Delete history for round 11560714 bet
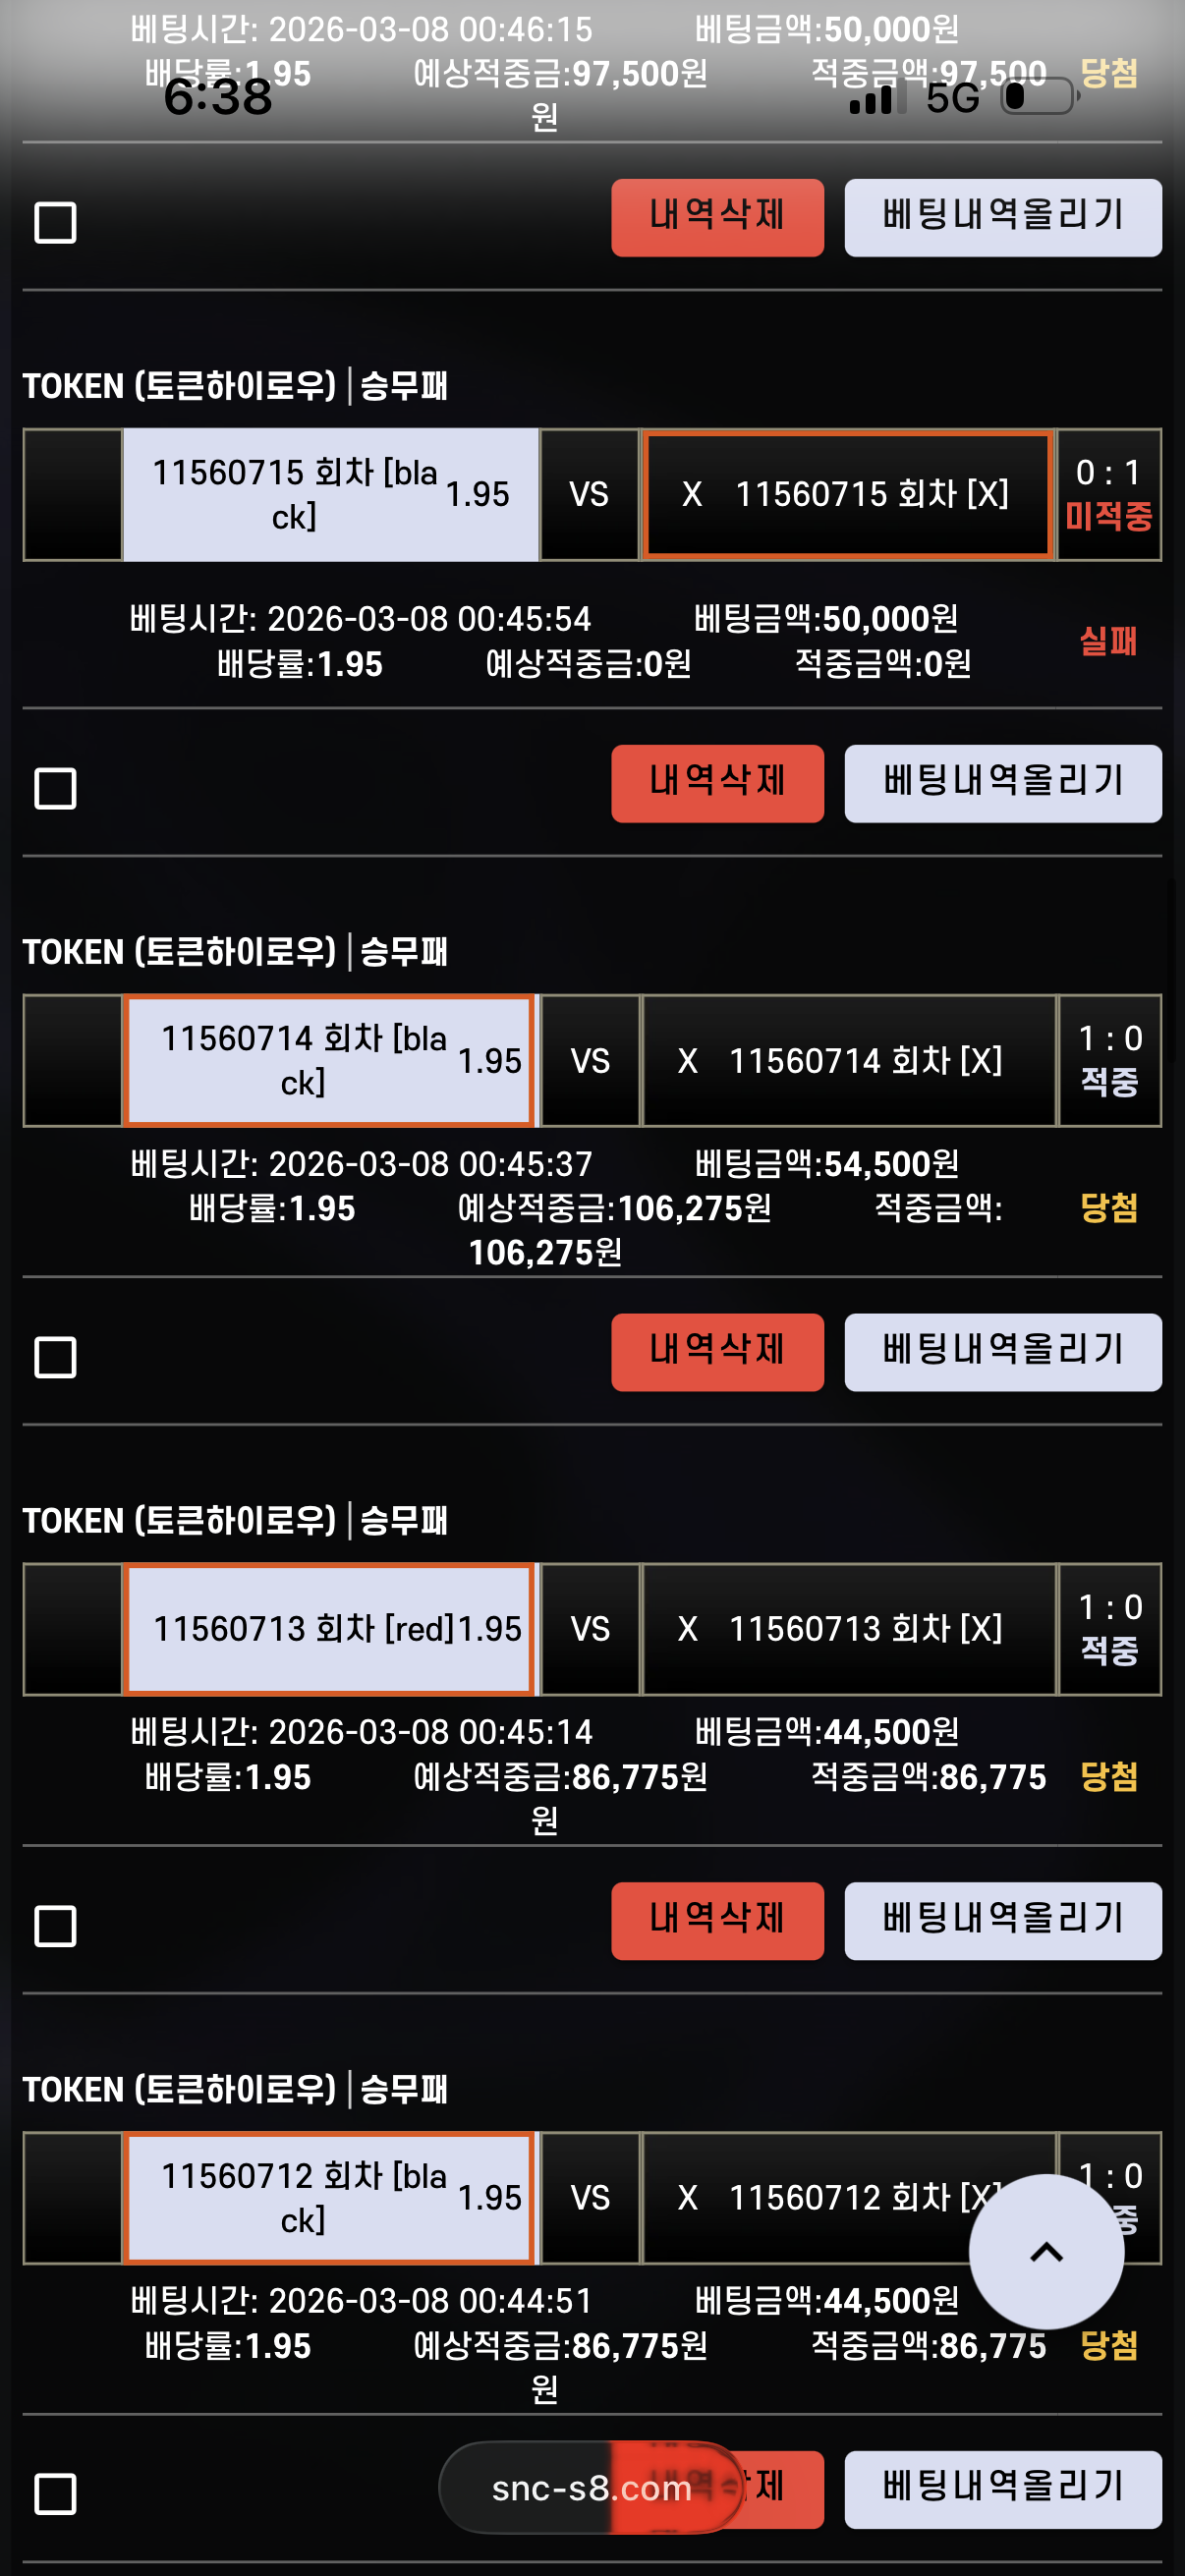 (x=717, y=1352)
